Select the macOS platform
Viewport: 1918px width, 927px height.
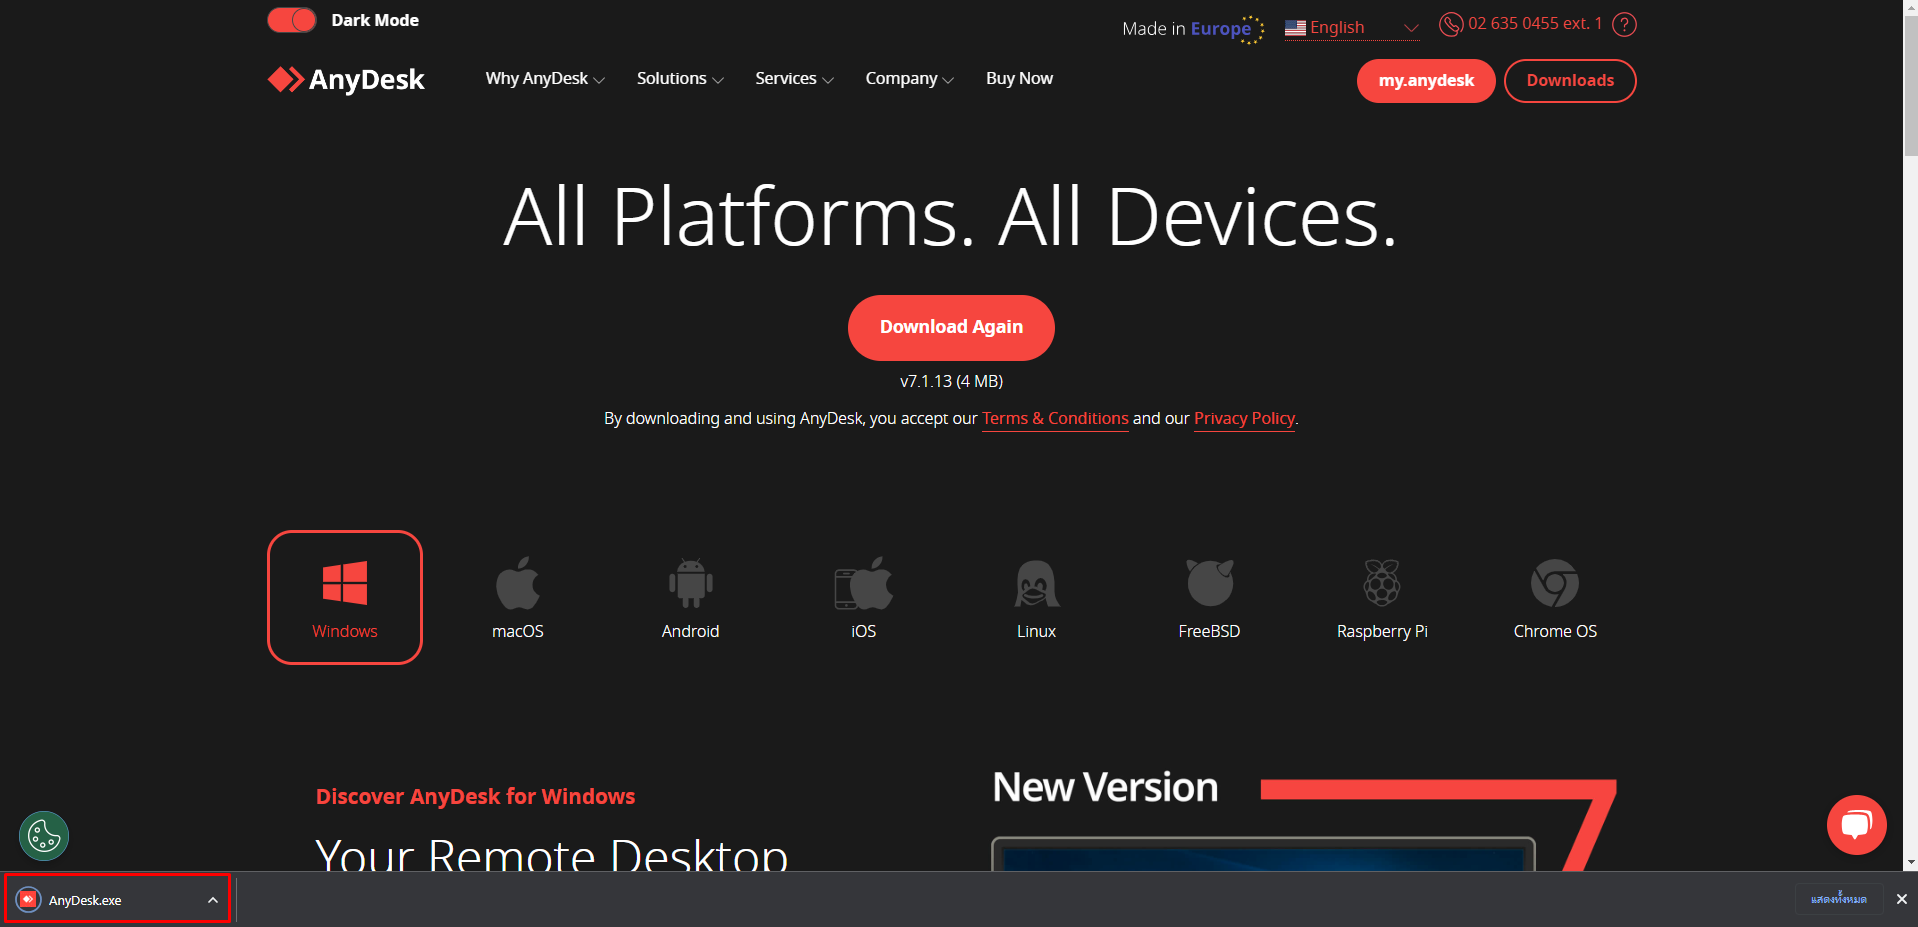coord(518,597)
